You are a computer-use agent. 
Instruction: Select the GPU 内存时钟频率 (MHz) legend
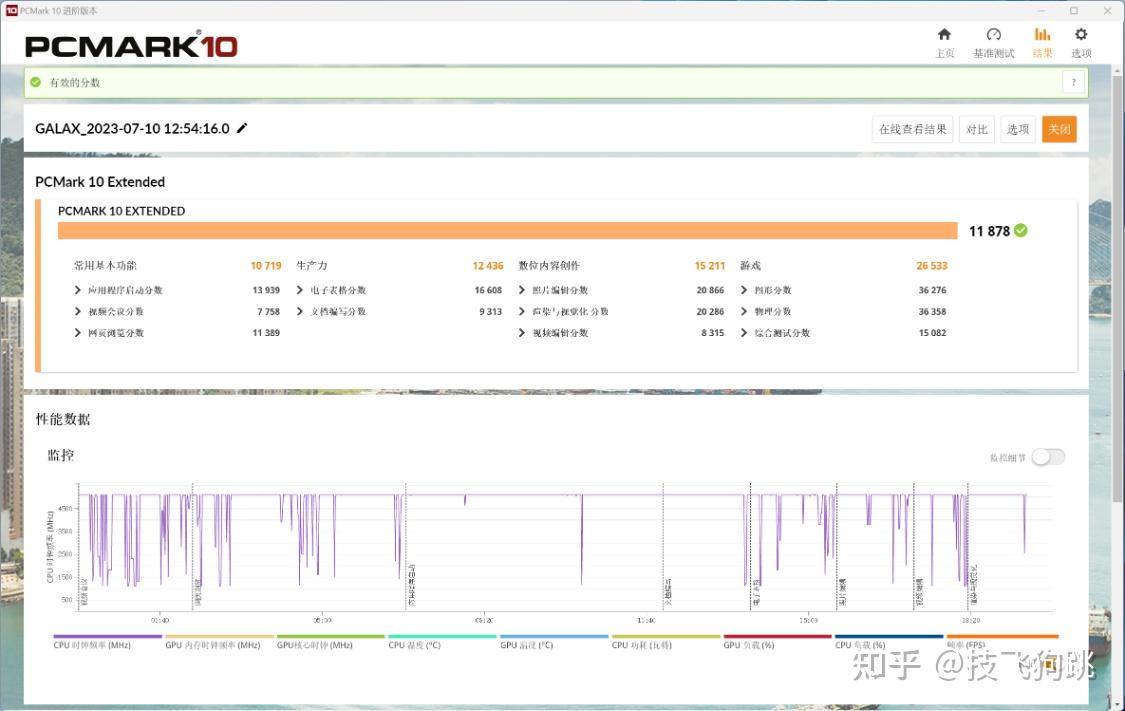pyautogui.click(x=220, y=642)
